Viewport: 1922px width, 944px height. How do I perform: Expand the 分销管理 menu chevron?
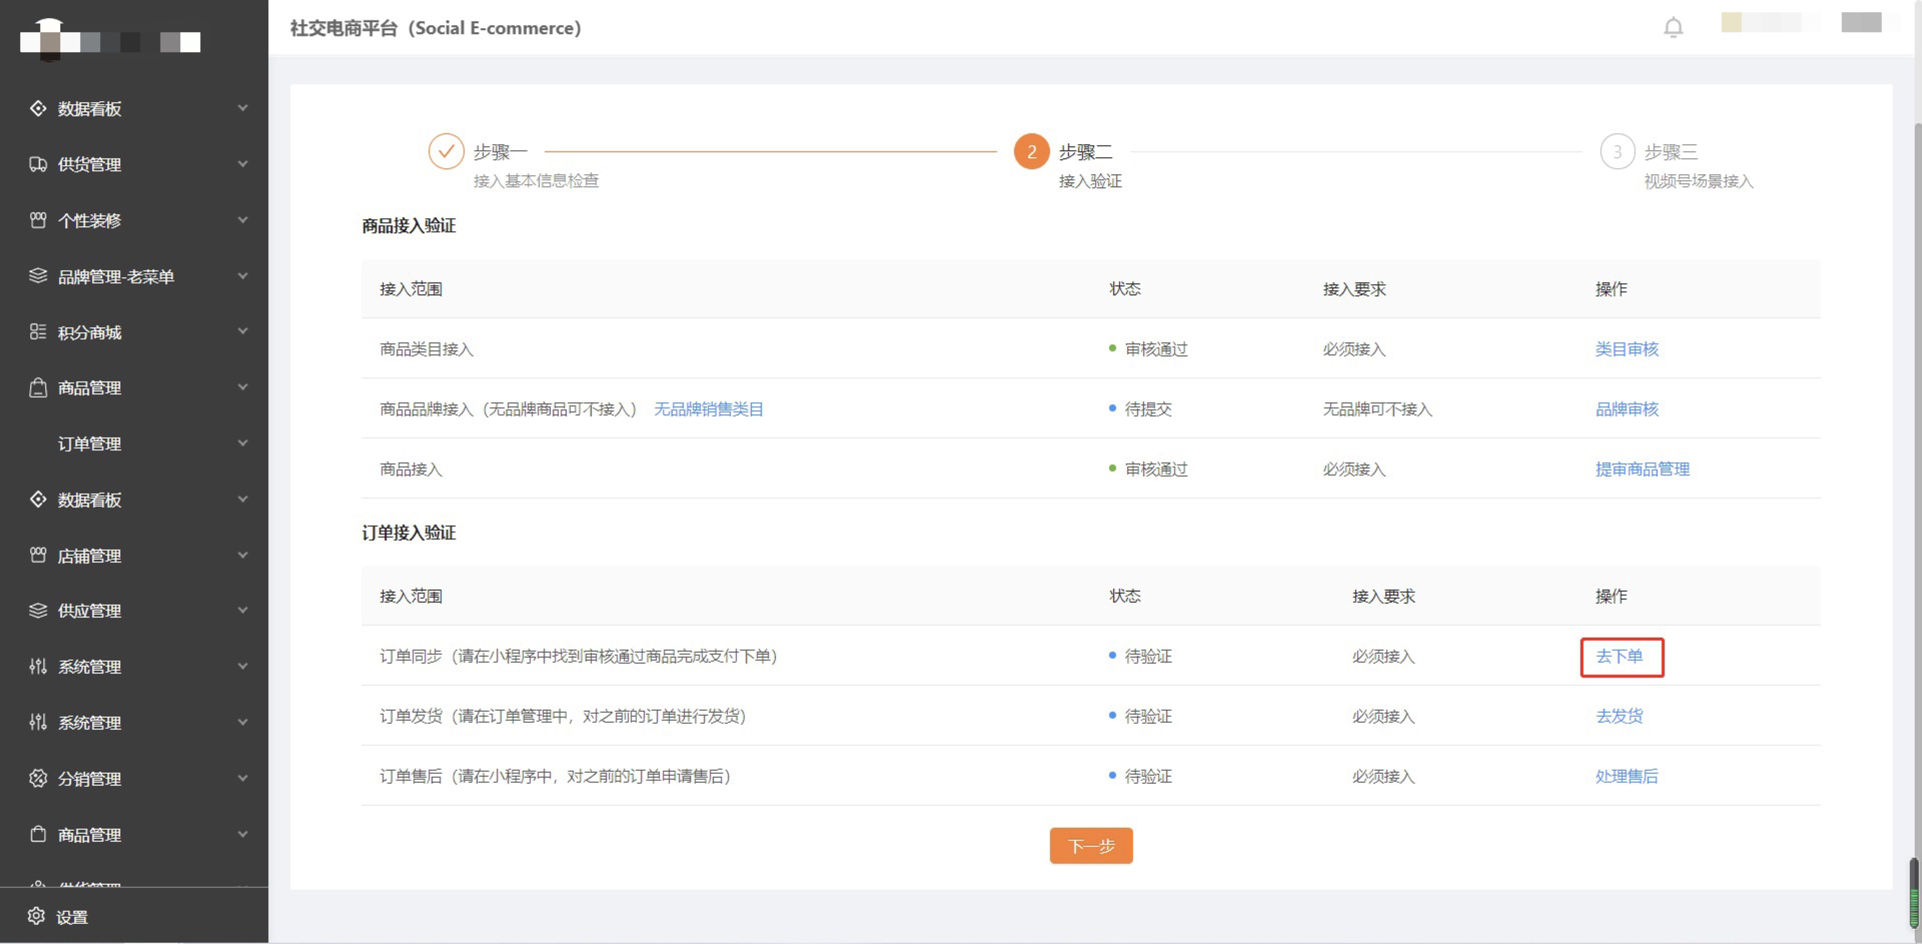[x=242, y=778]
